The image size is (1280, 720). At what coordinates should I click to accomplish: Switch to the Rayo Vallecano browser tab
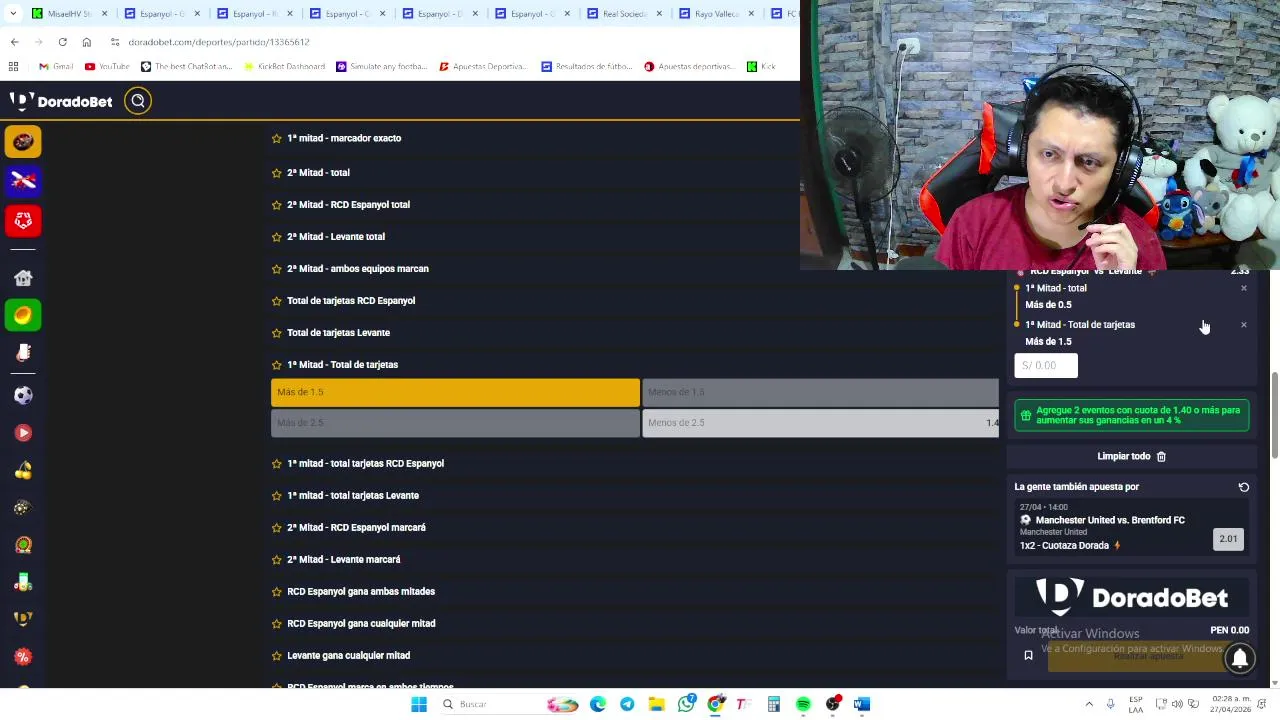click(x=715, y=14)
